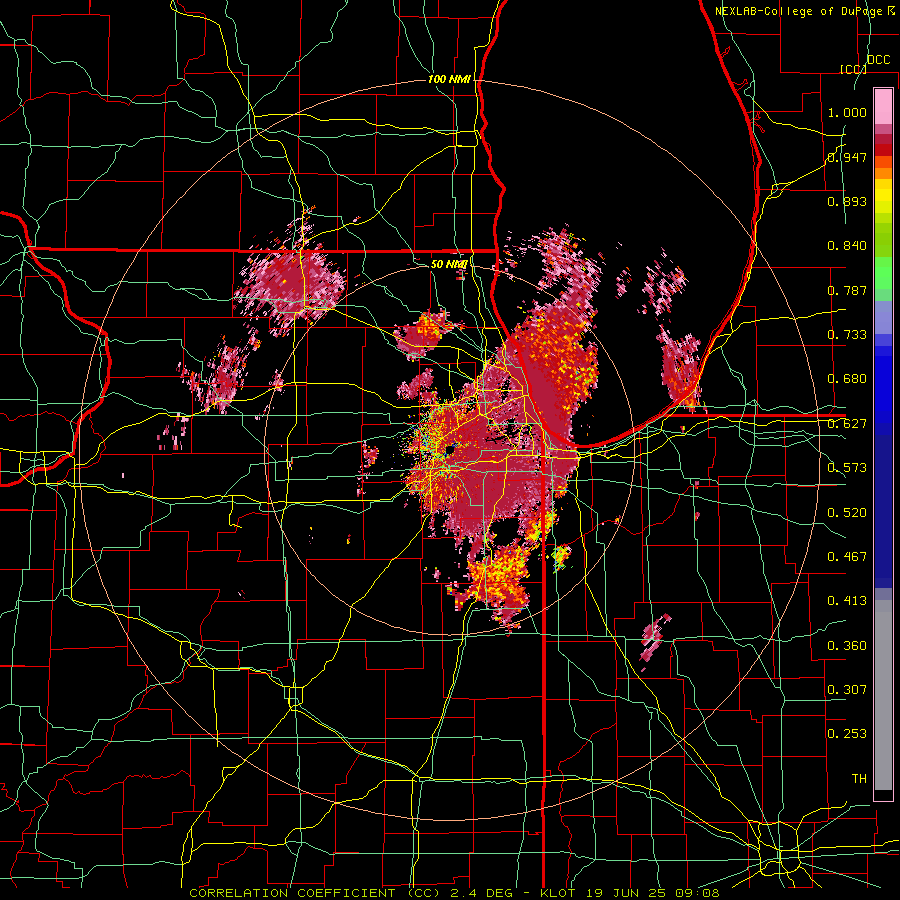Click the 0.573 legend value
Viewport: 900px width, 900px height.
point(847,468)
